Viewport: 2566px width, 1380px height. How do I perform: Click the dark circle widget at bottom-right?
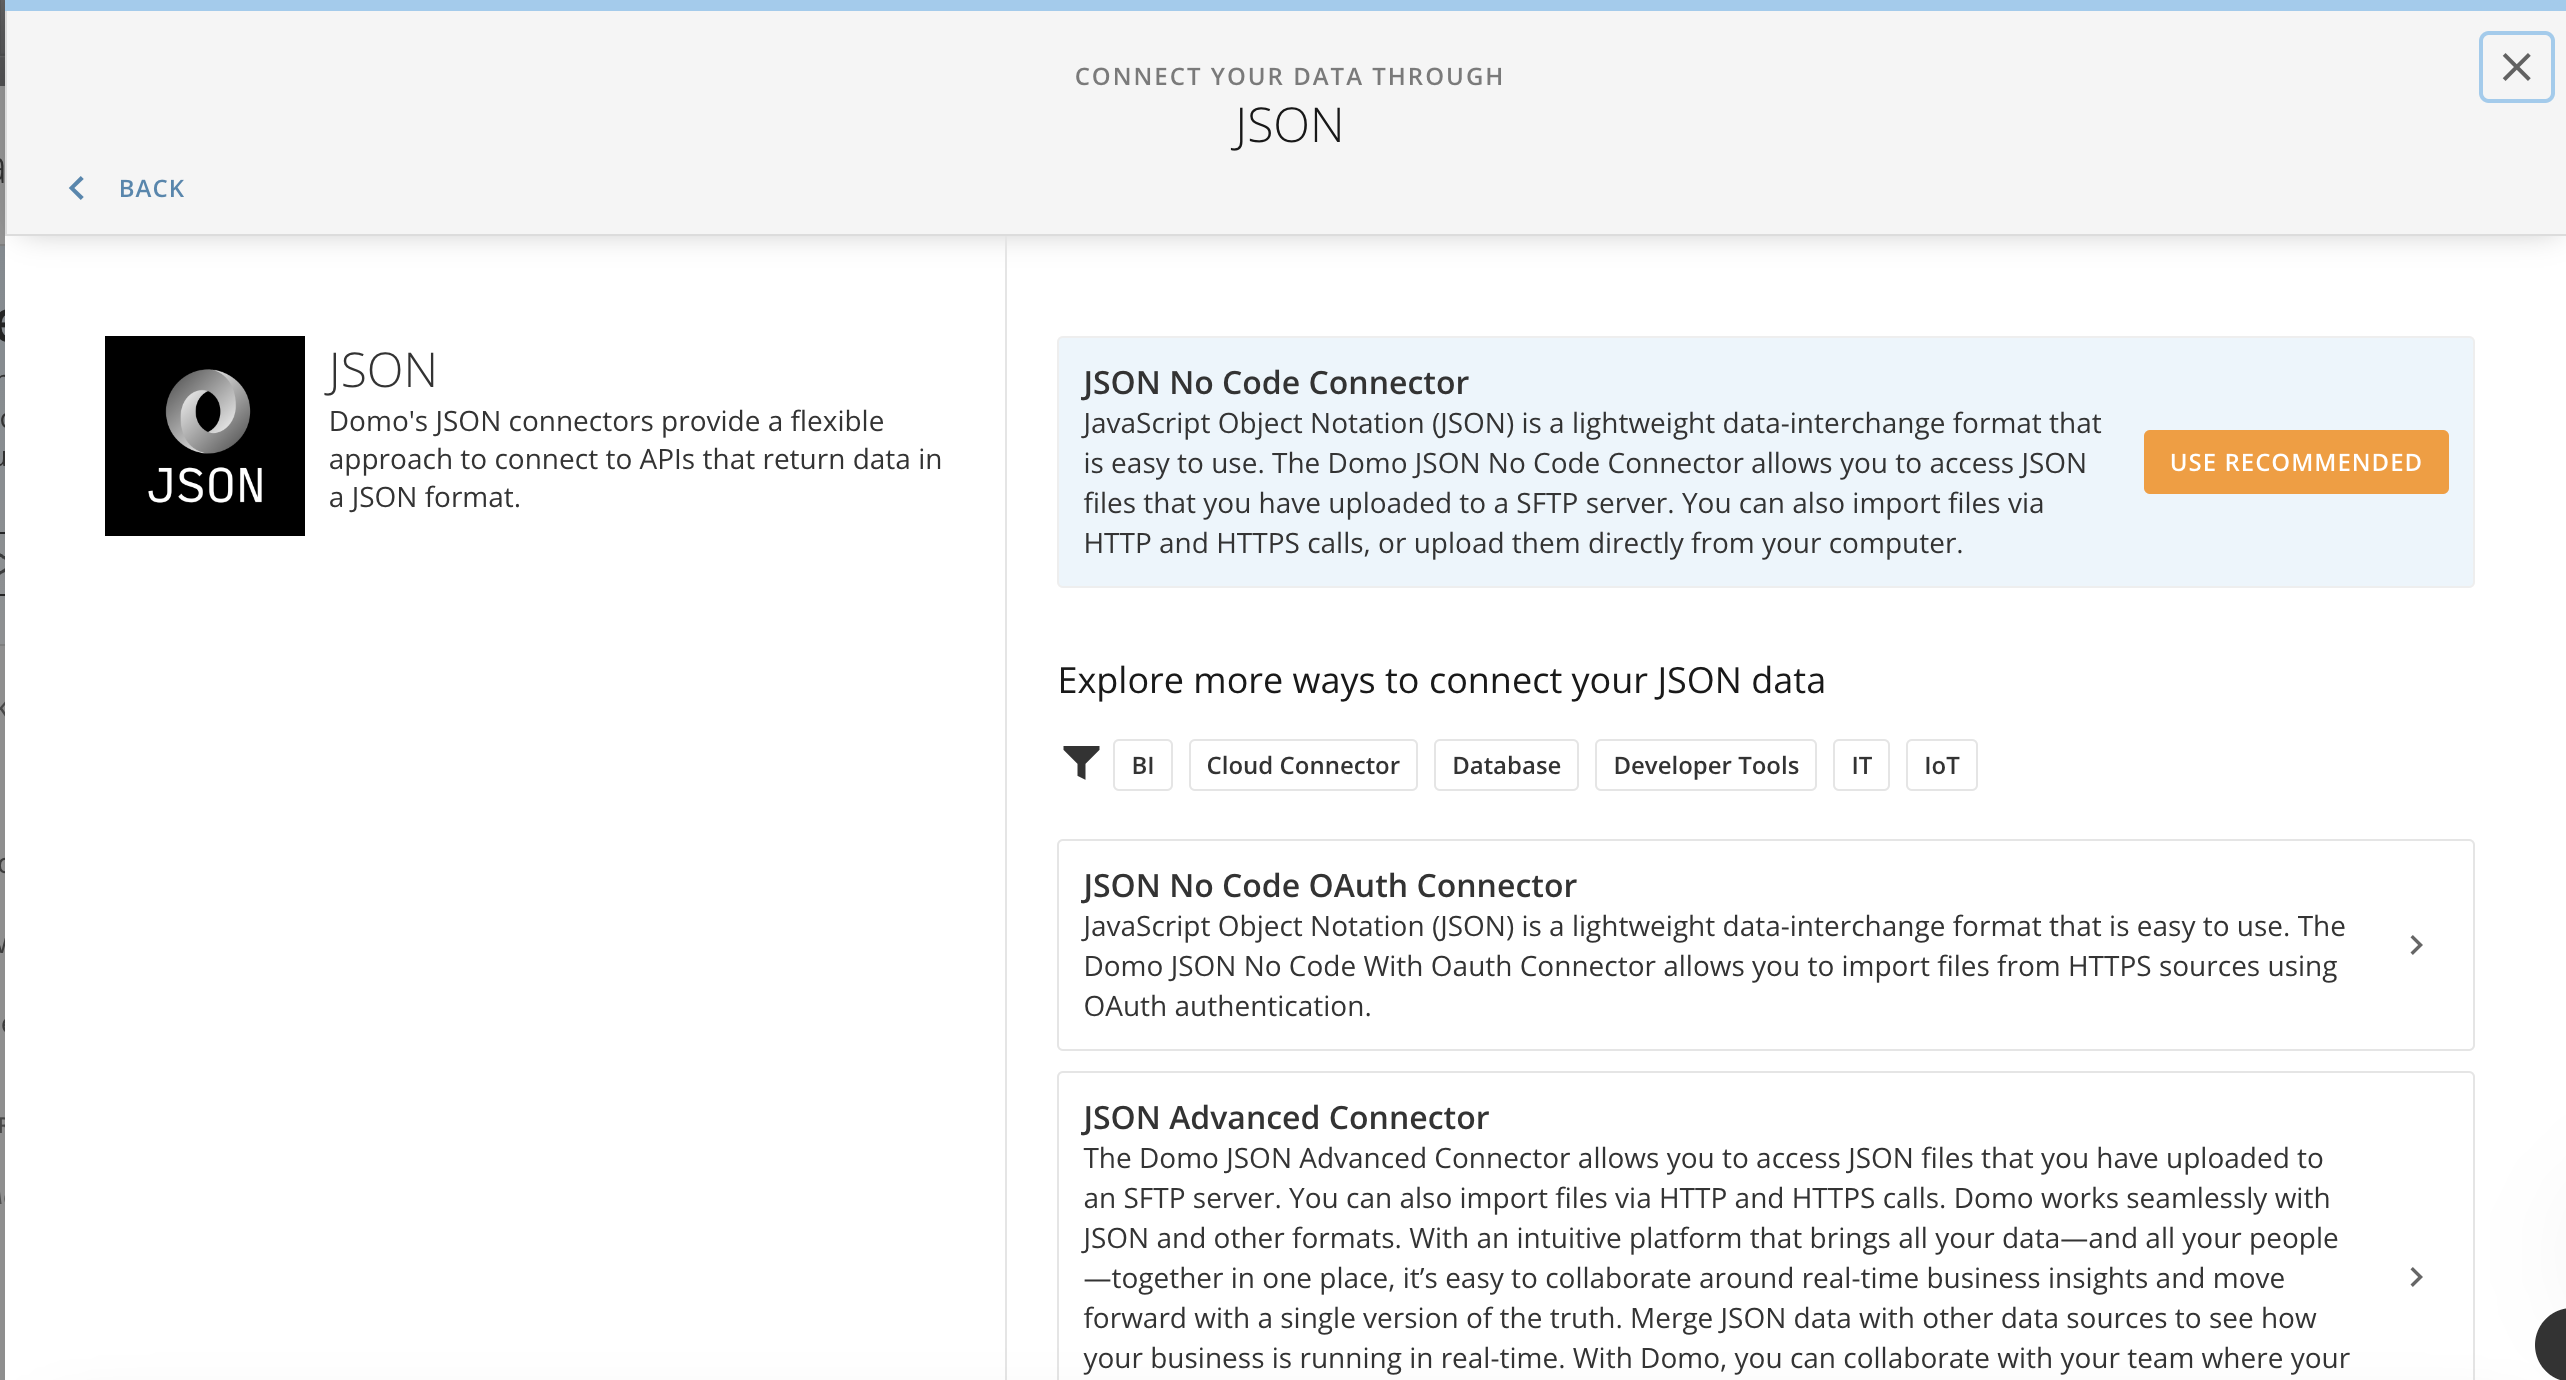pos(2552,1345)
